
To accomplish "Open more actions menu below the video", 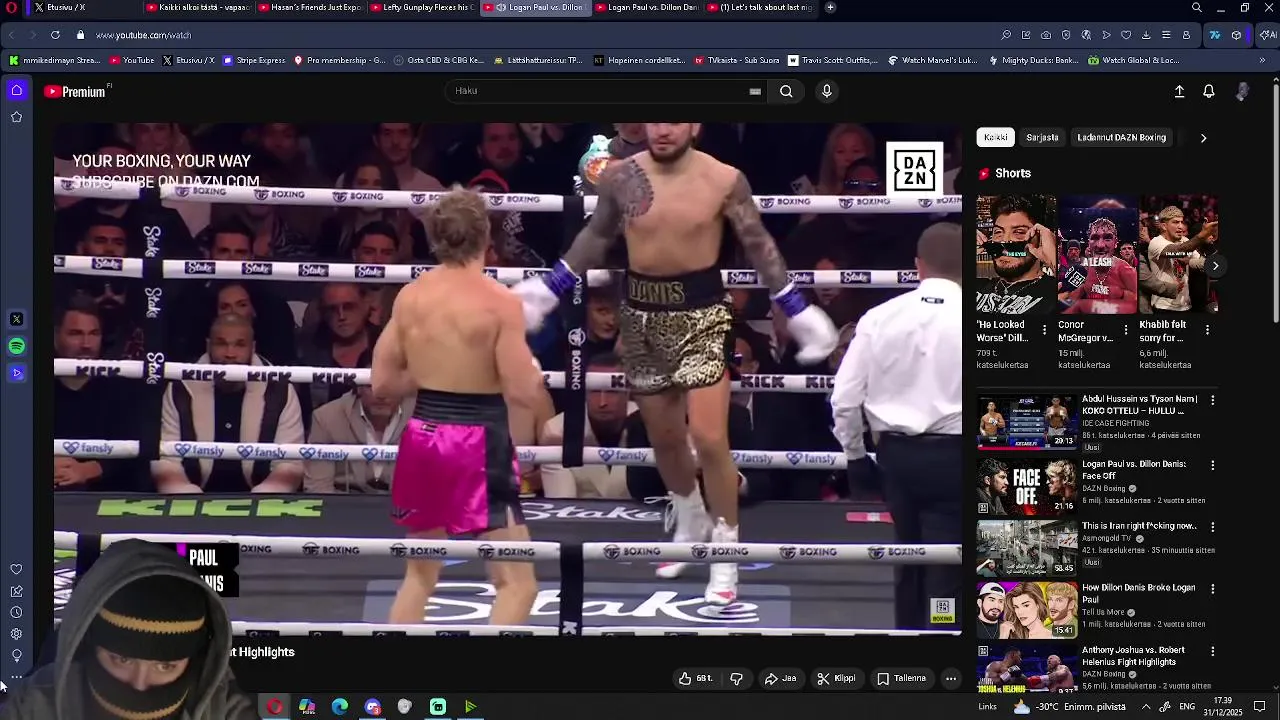I will point(951,679).
